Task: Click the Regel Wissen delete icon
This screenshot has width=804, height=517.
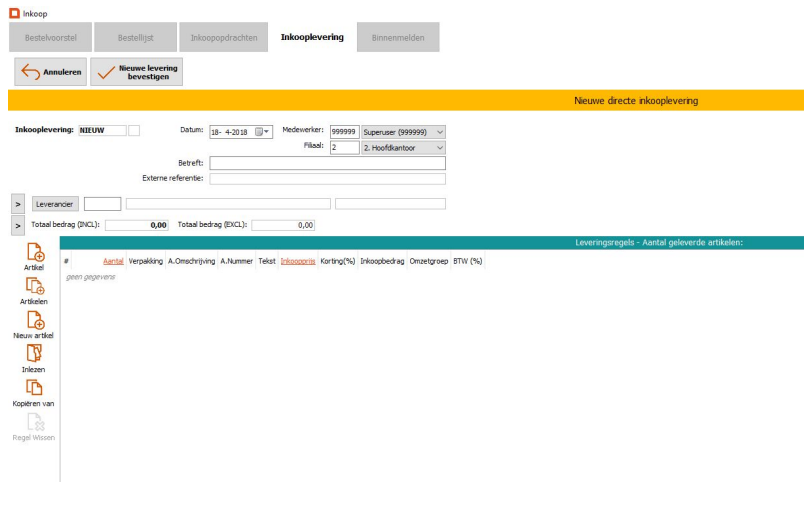Action: [x=34, y=423]
